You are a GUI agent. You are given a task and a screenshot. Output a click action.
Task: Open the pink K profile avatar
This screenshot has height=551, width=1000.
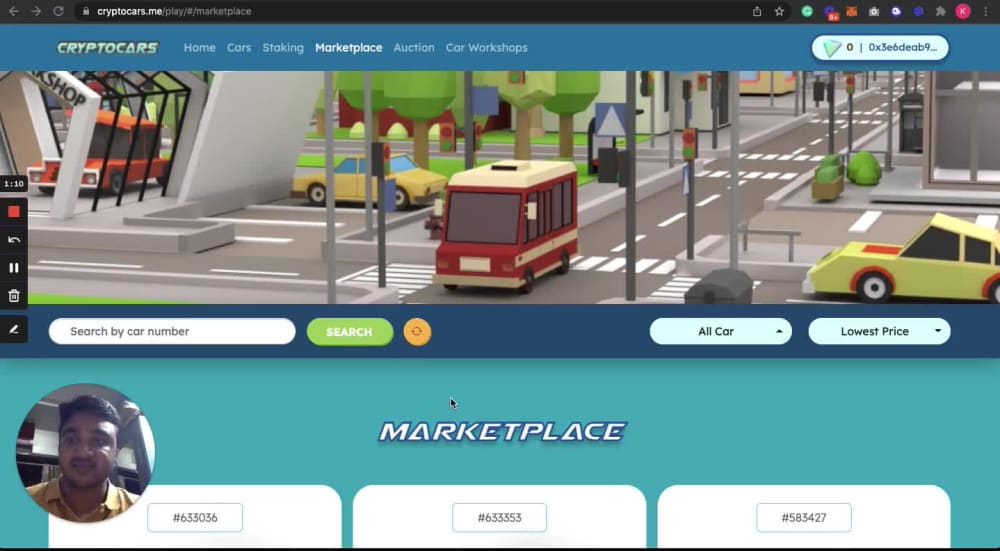(963, 11)
